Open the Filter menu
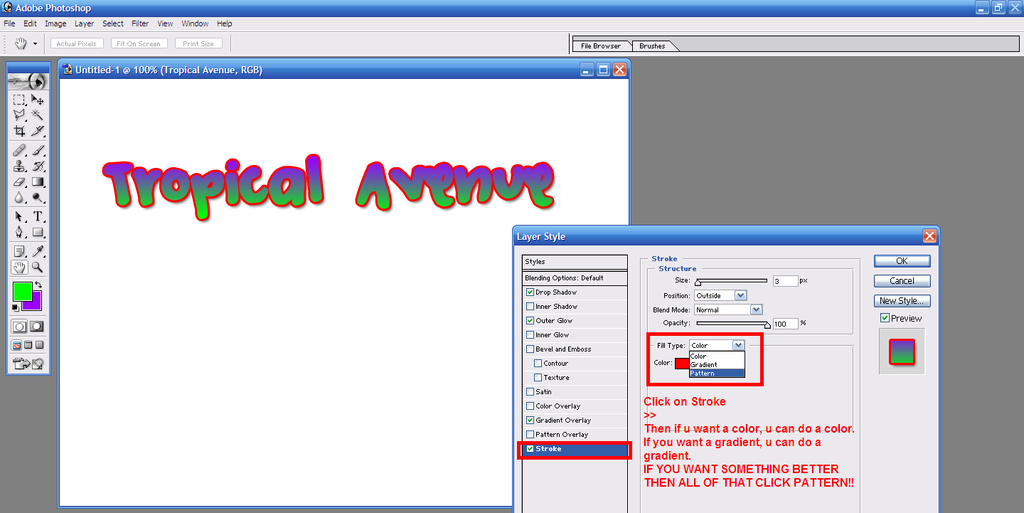Viewport: 1024px width, 513px height. click(x=140, y=23)
